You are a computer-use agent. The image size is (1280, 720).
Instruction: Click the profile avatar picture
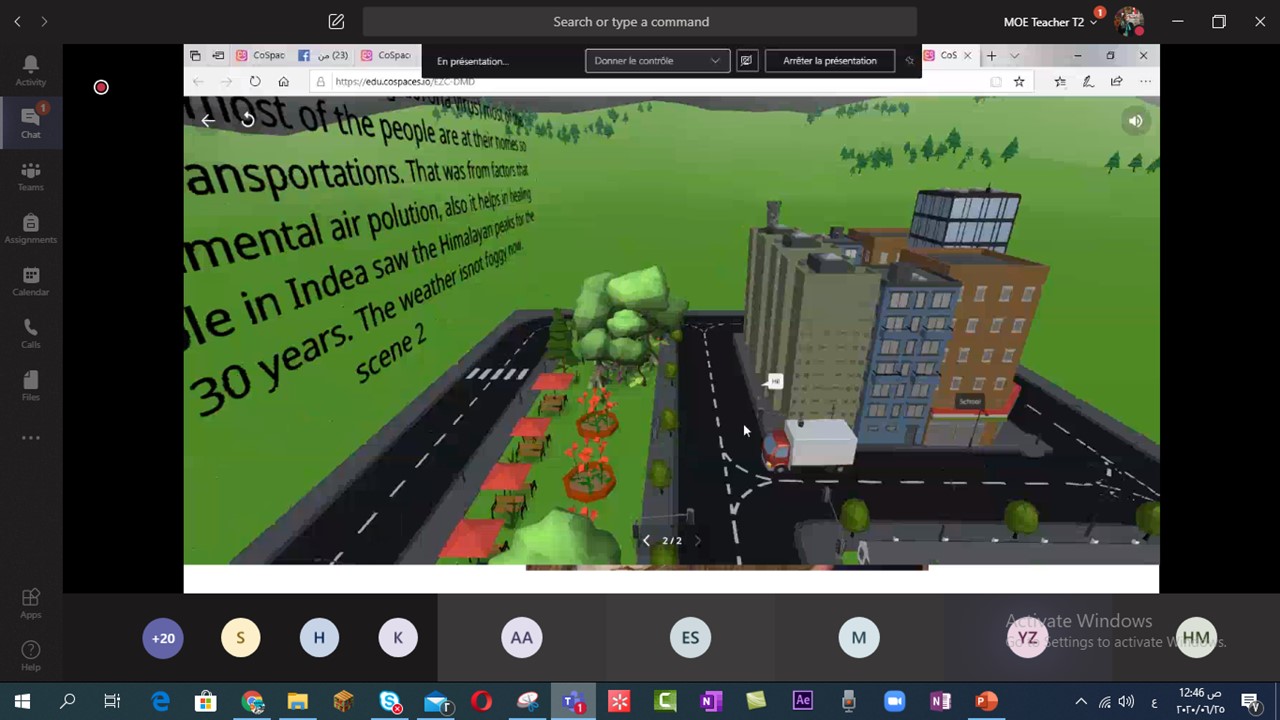coord(1129,21)
